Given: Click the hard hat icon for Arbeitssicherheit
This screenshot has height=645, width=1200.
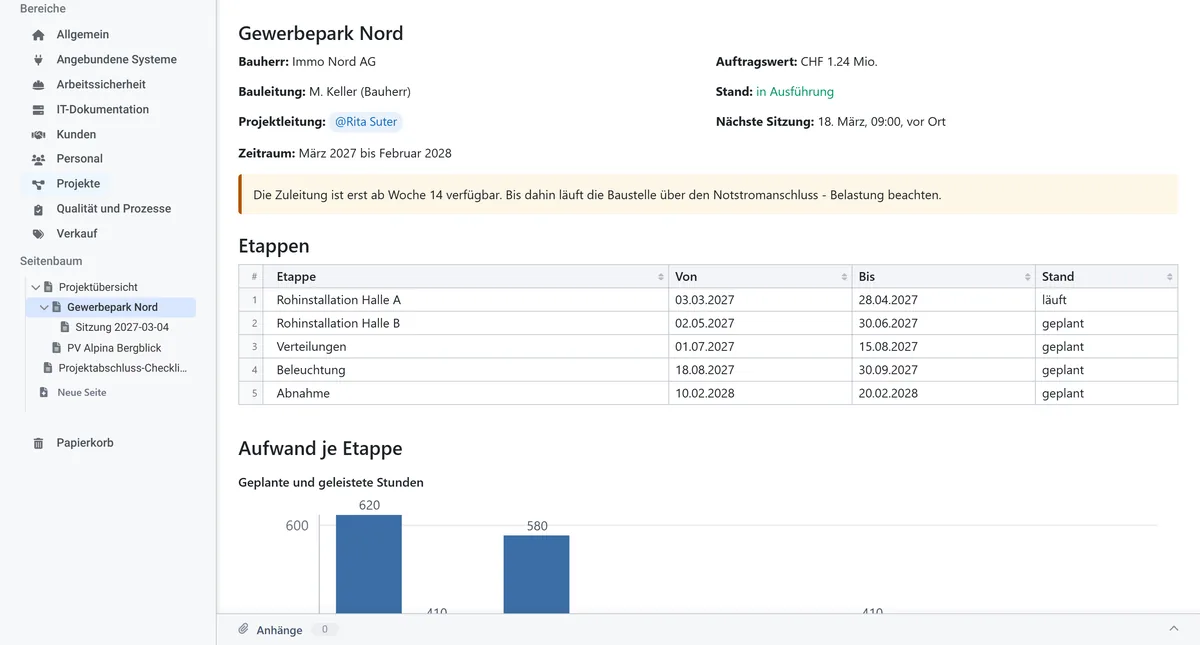Looking at the screenshot, I should pyautogui.click(x=39, y=85).
